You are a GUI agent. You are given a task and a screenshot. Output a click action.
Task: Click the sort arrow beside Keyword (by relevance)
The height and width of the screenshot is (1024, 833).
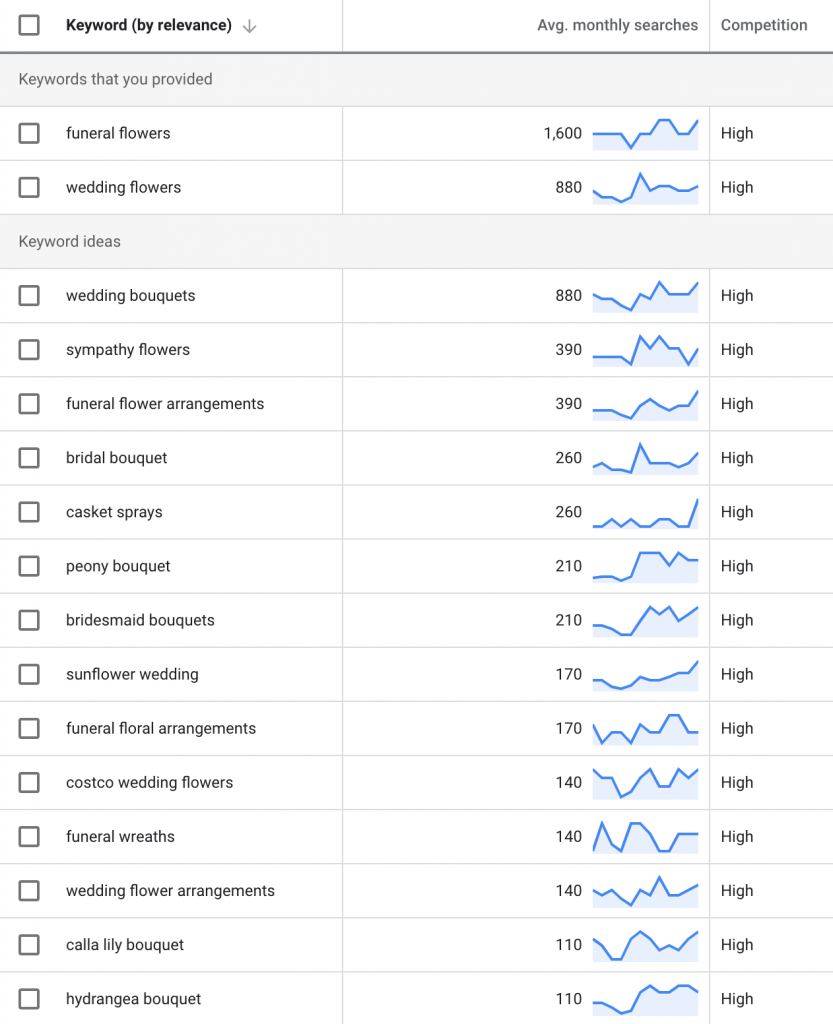click(249, 26)
